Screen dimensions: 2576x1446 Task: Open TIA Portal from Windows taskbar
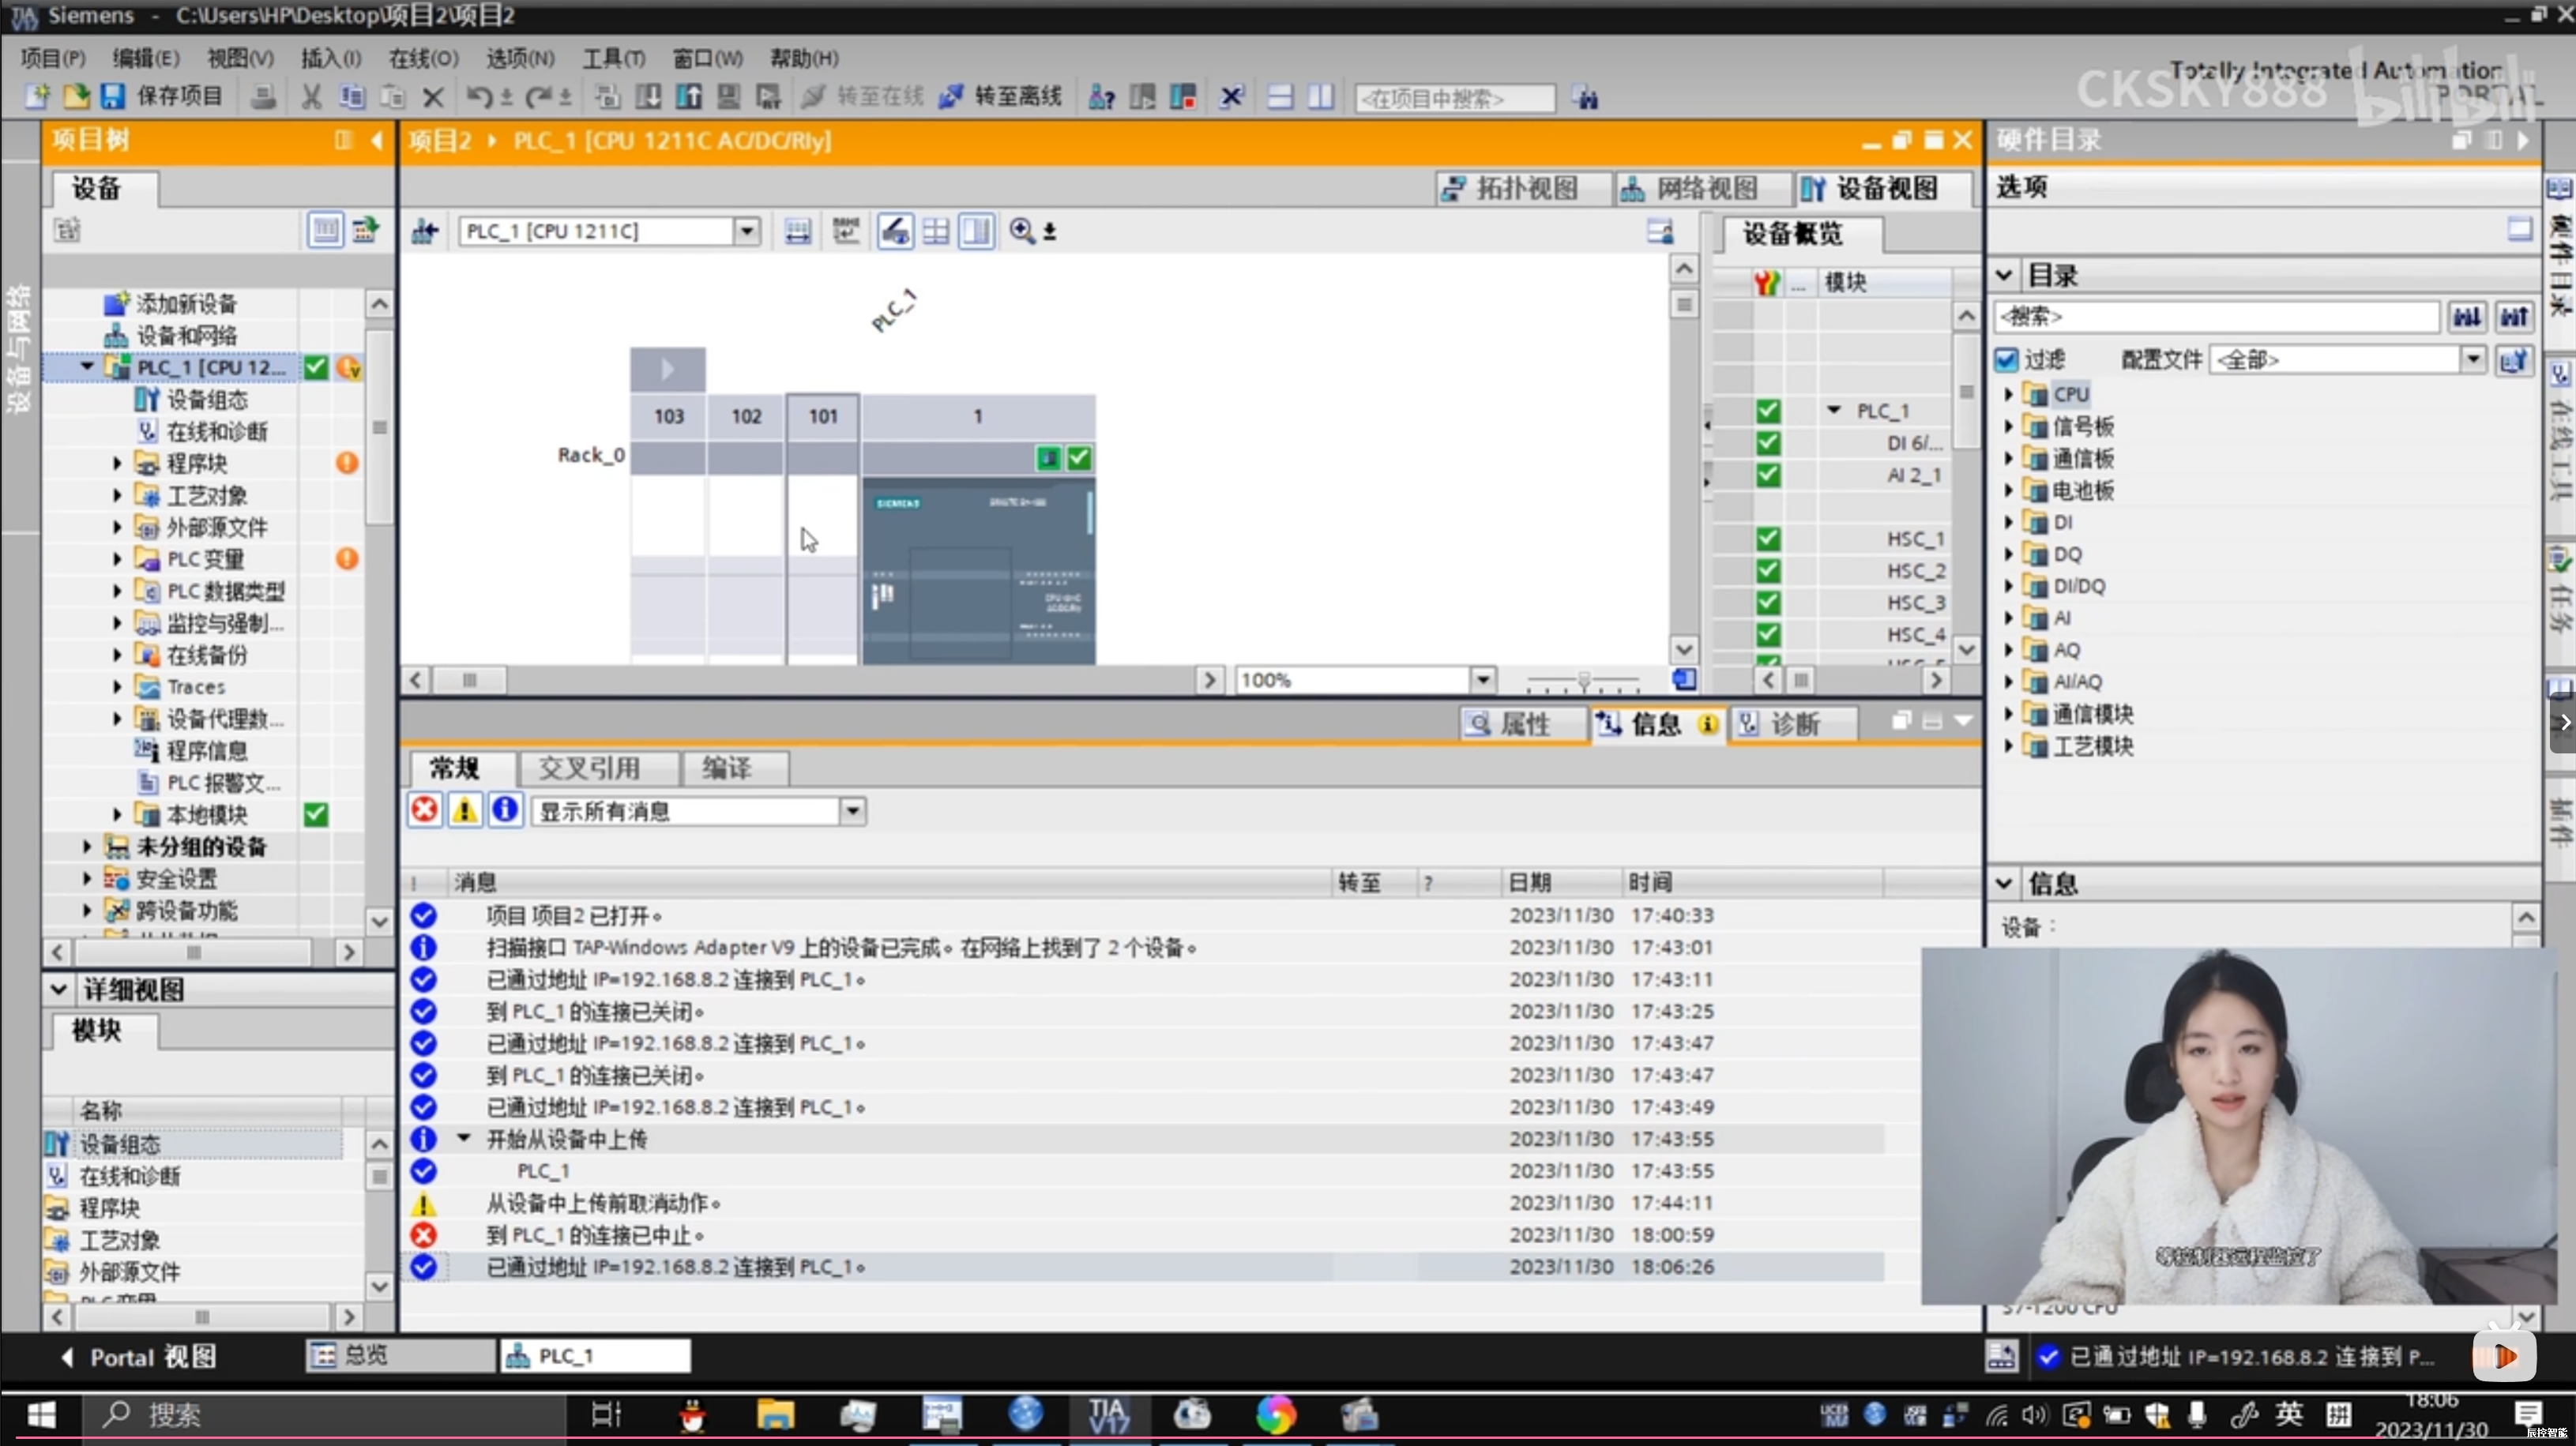coord(1108,1415)
